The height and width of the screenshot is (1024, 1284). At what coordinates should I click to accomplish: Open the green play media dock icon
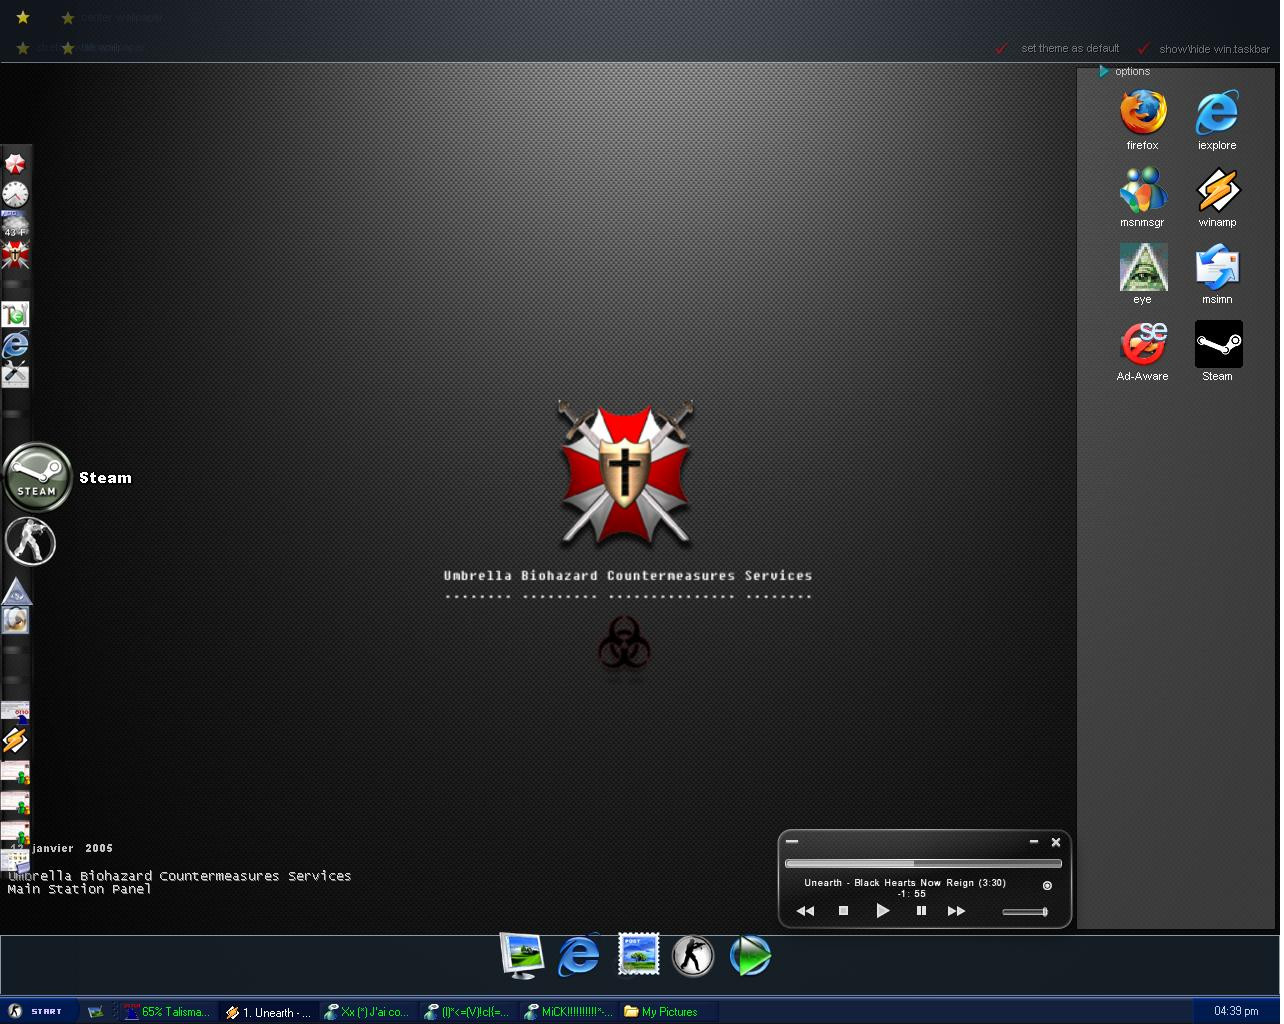coord(750,955)
